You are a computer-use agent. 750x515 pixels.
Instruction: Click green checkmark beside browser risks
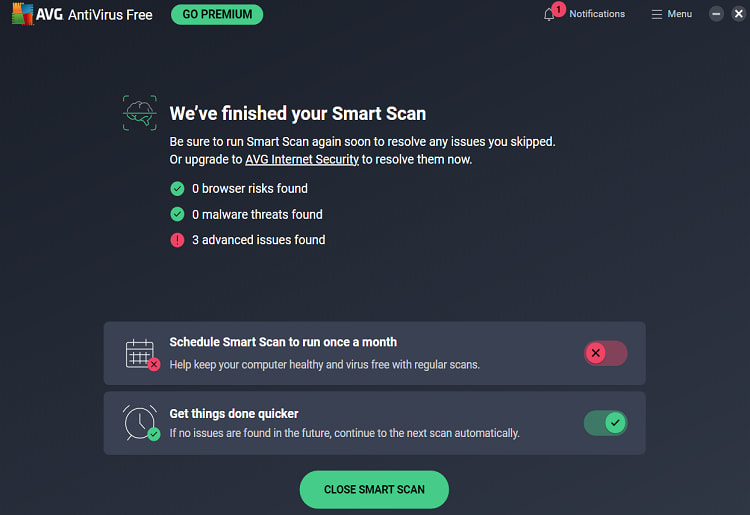(177, 188)
